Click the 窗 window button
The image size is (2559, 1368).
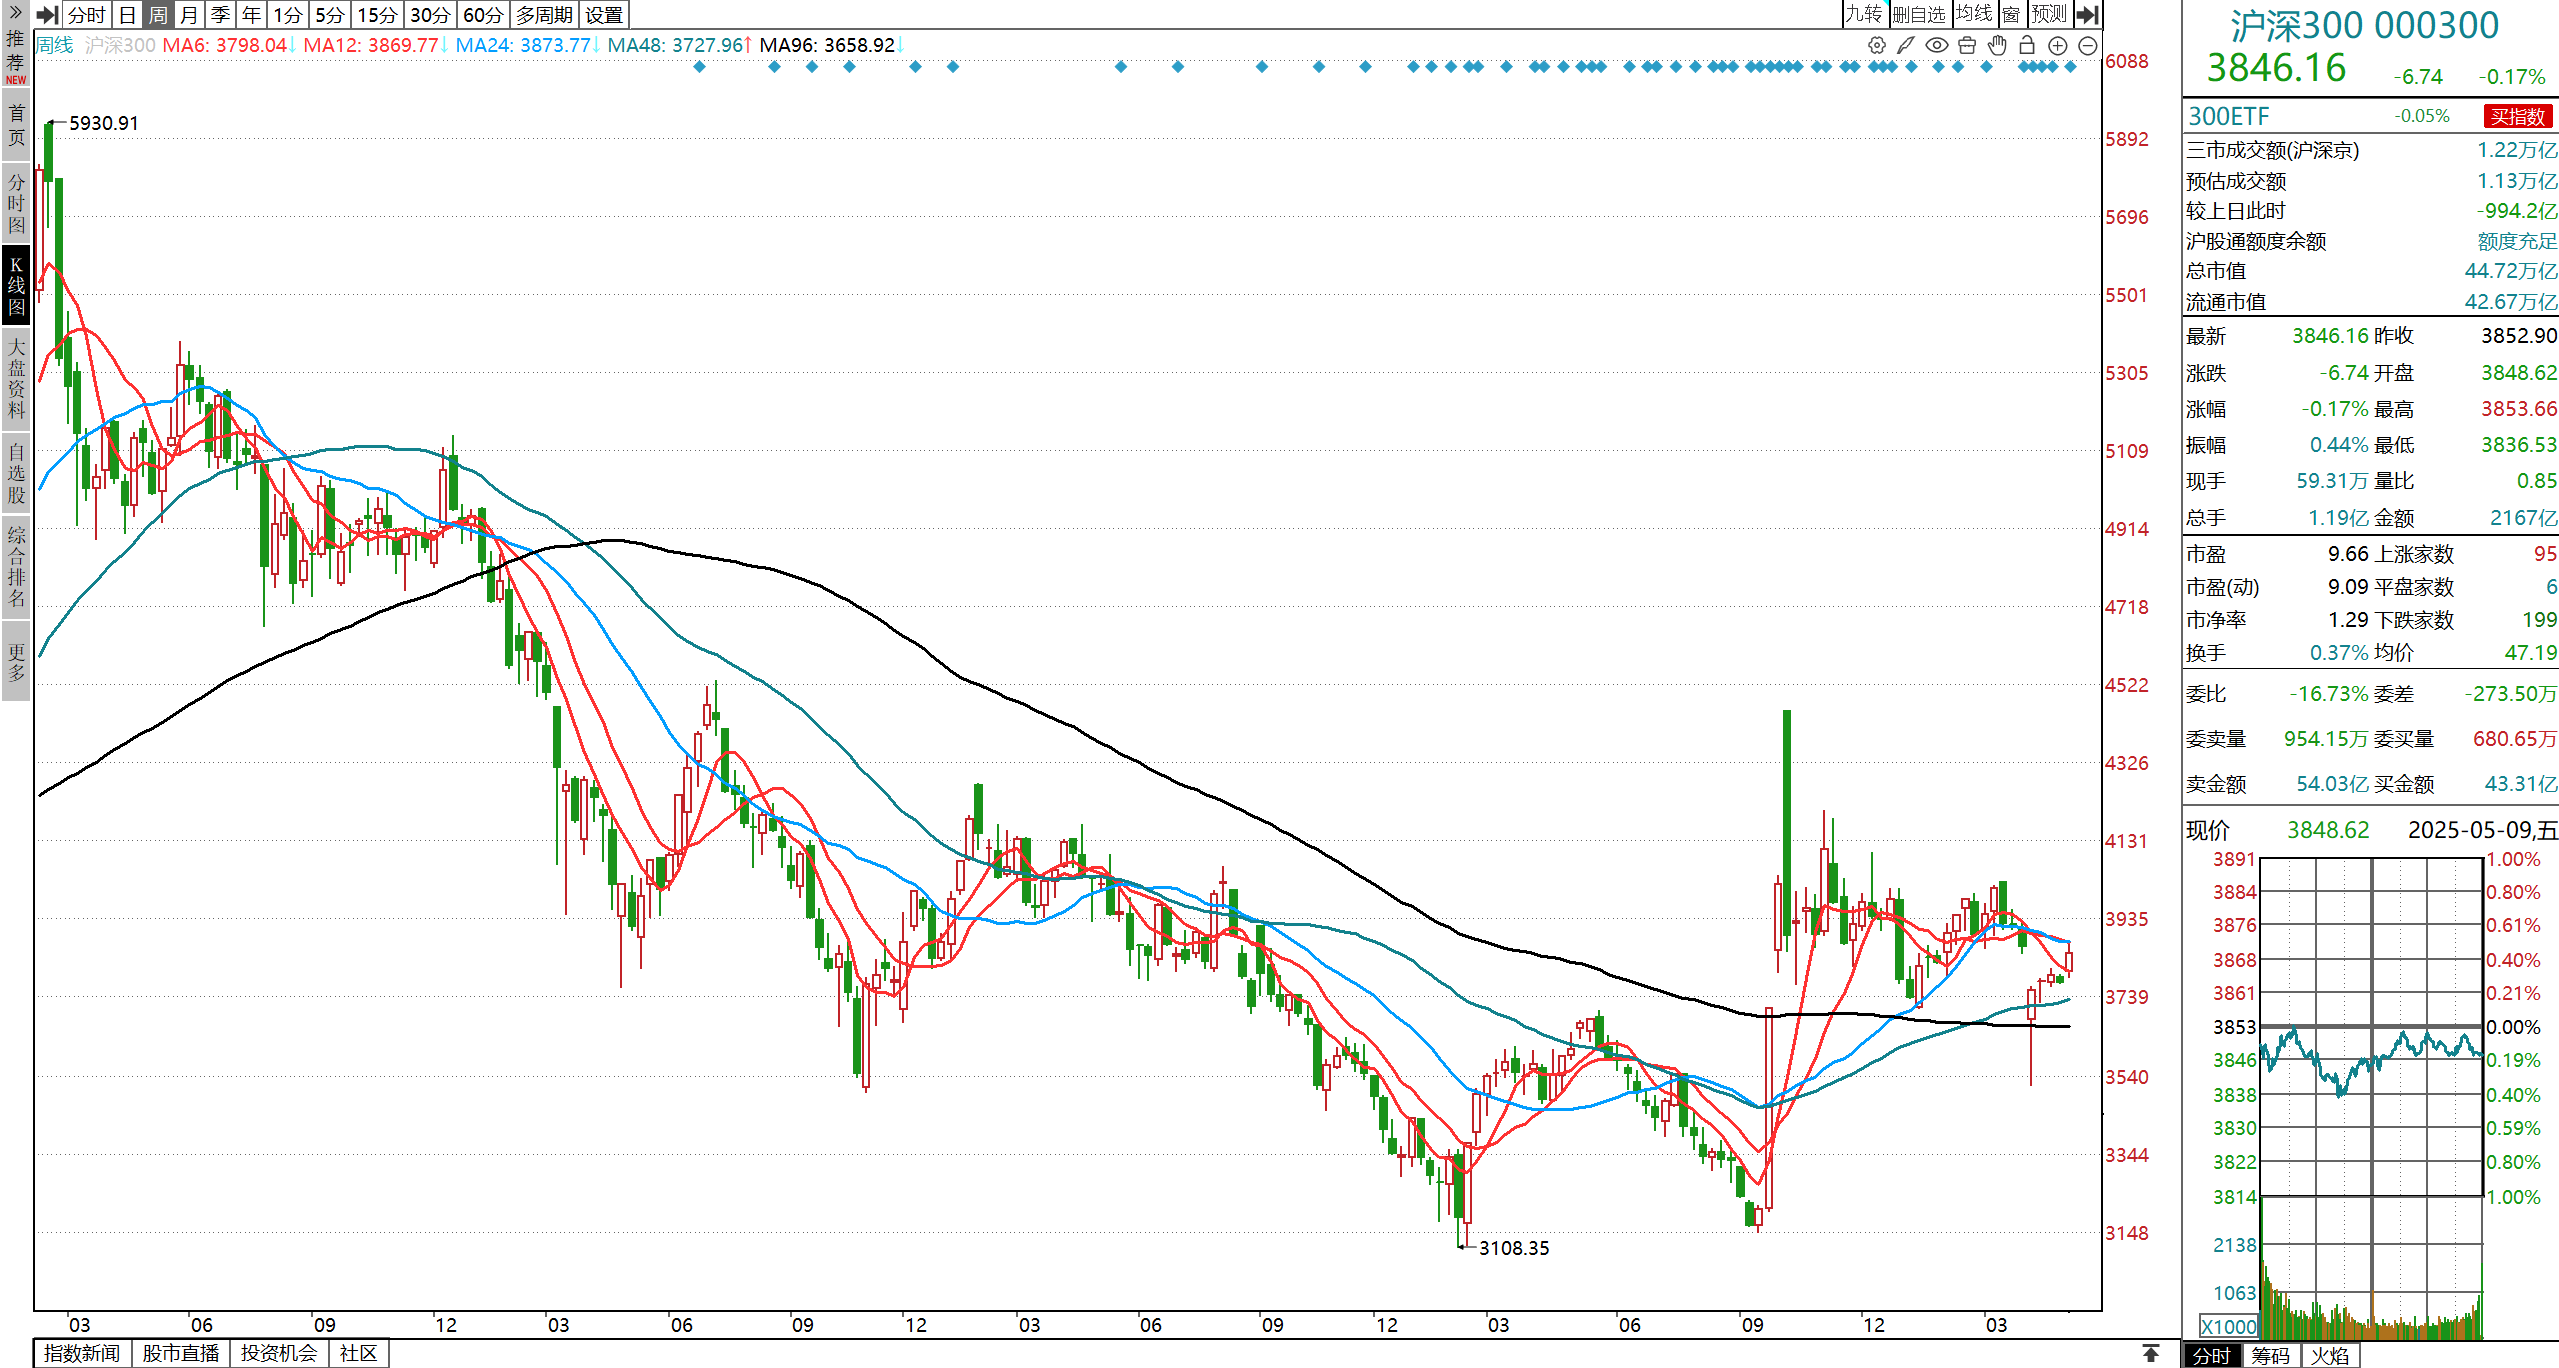click(2012, 14)
